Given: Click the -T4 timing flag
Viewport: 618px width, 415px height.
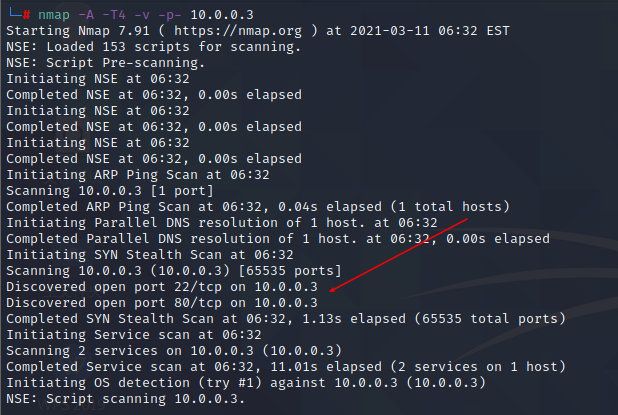Looking at the screenshot, I should [114, 15].
